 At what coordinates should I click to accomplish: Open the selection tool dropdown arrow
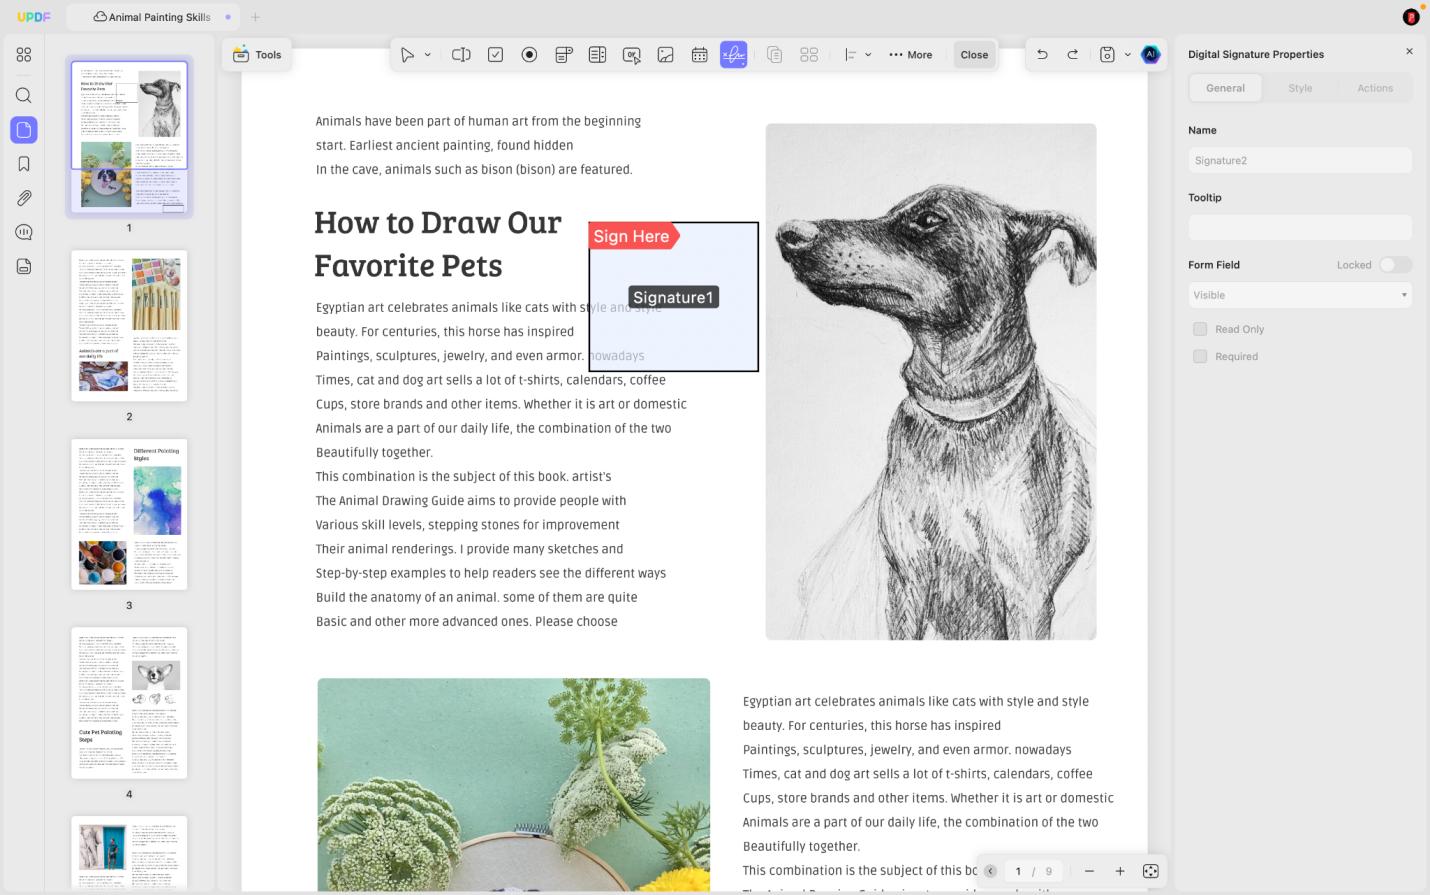pyautogui.click(x=428, y=55)
